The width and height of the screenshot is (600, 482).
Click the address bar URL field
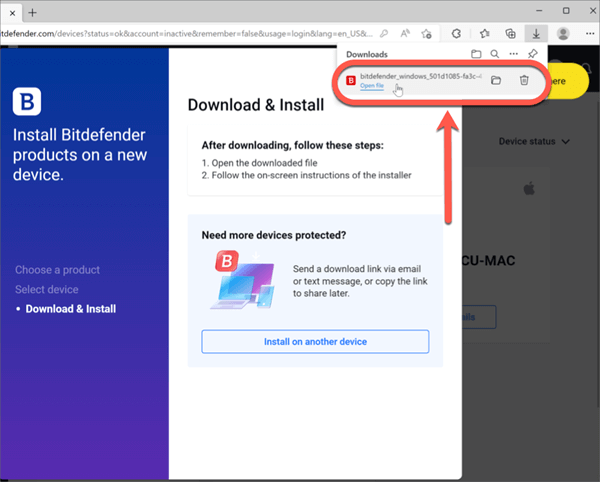click(180, 33)
